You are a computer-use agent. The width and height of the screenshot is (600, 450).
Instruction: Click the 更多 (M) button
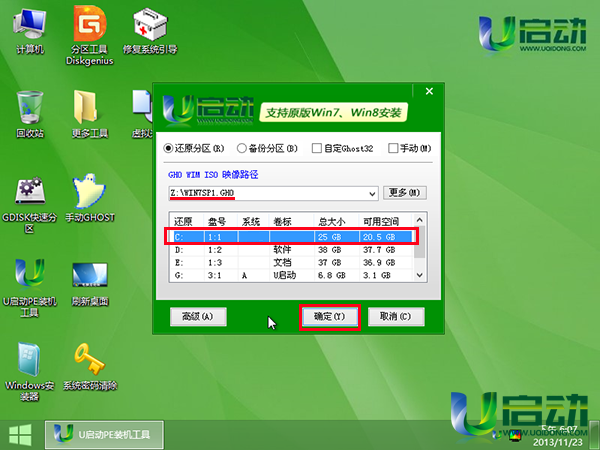tap(405, 192)
